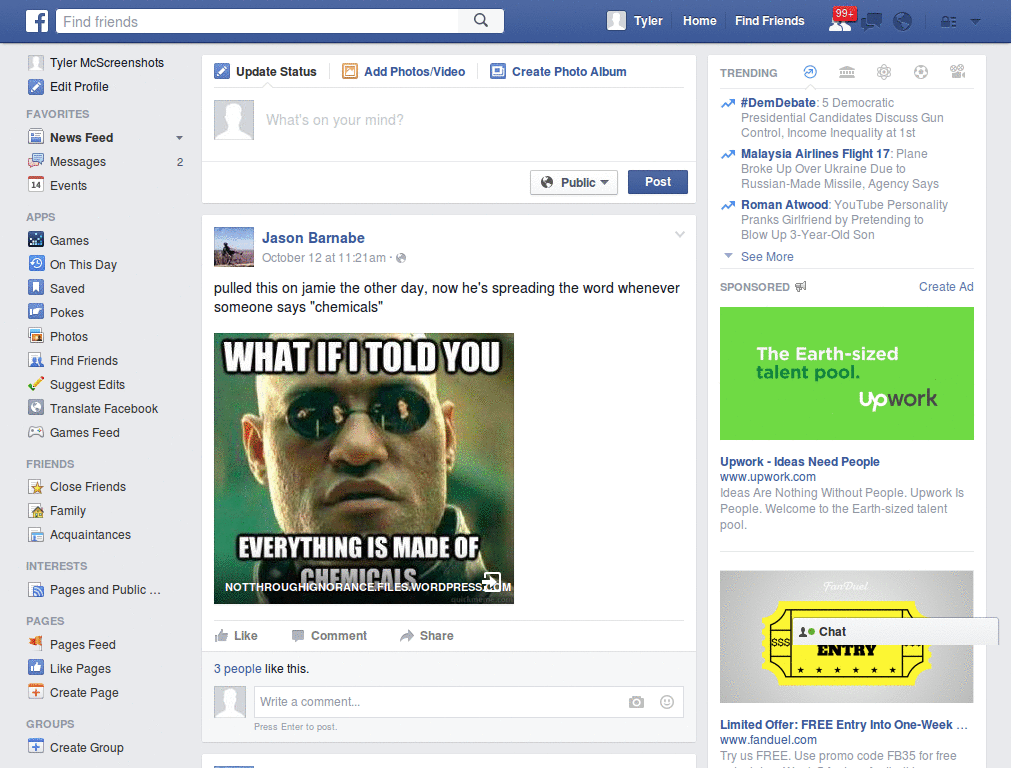Click the Find friends search field
This screenshot has width=1024, height=768.
tap(258, 21)
